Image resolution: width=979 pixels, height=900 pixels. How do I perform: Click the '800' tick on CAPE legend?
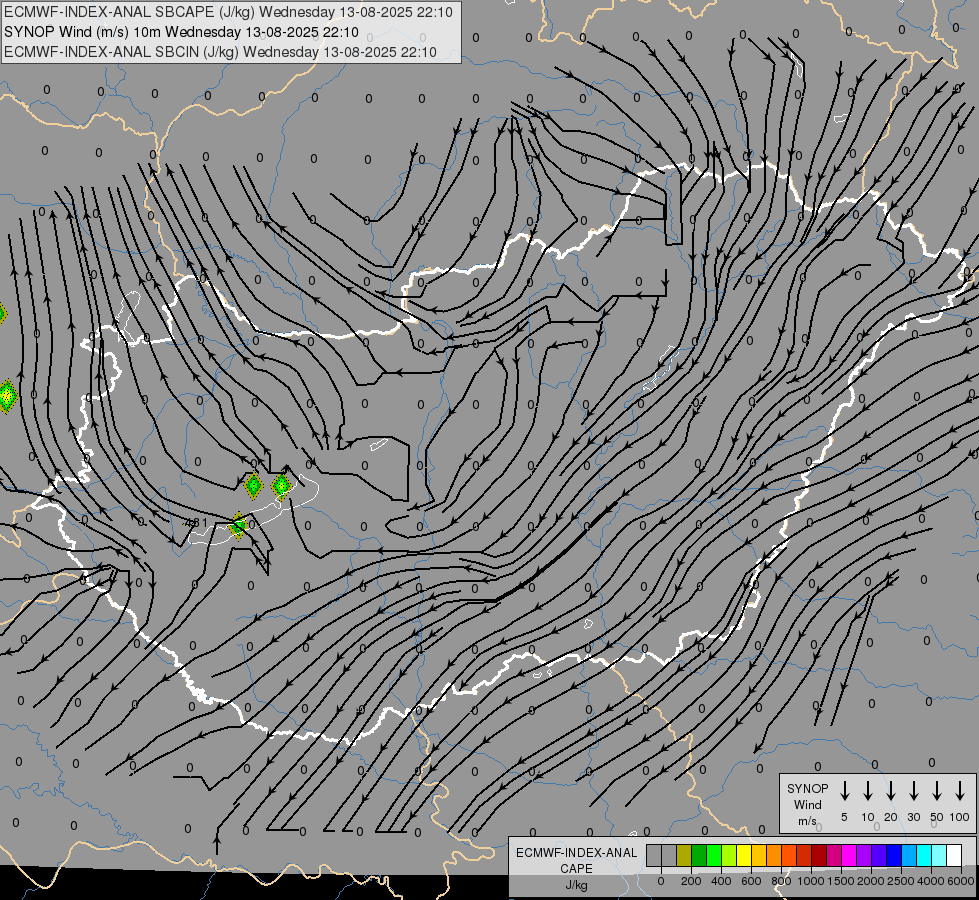pyautogui.click(x=781, y=881)
